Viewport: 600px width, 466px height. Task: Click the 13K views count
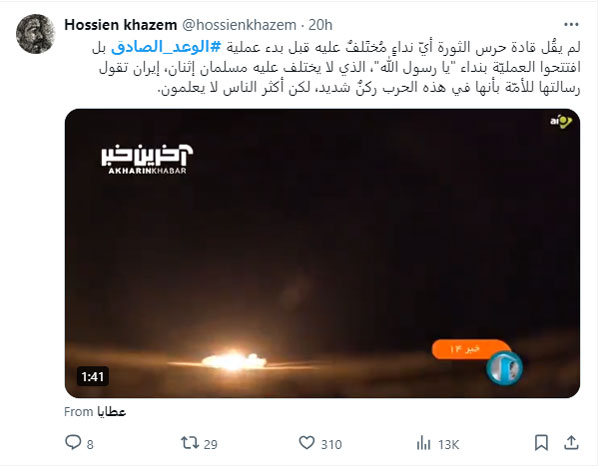(448, 445)
